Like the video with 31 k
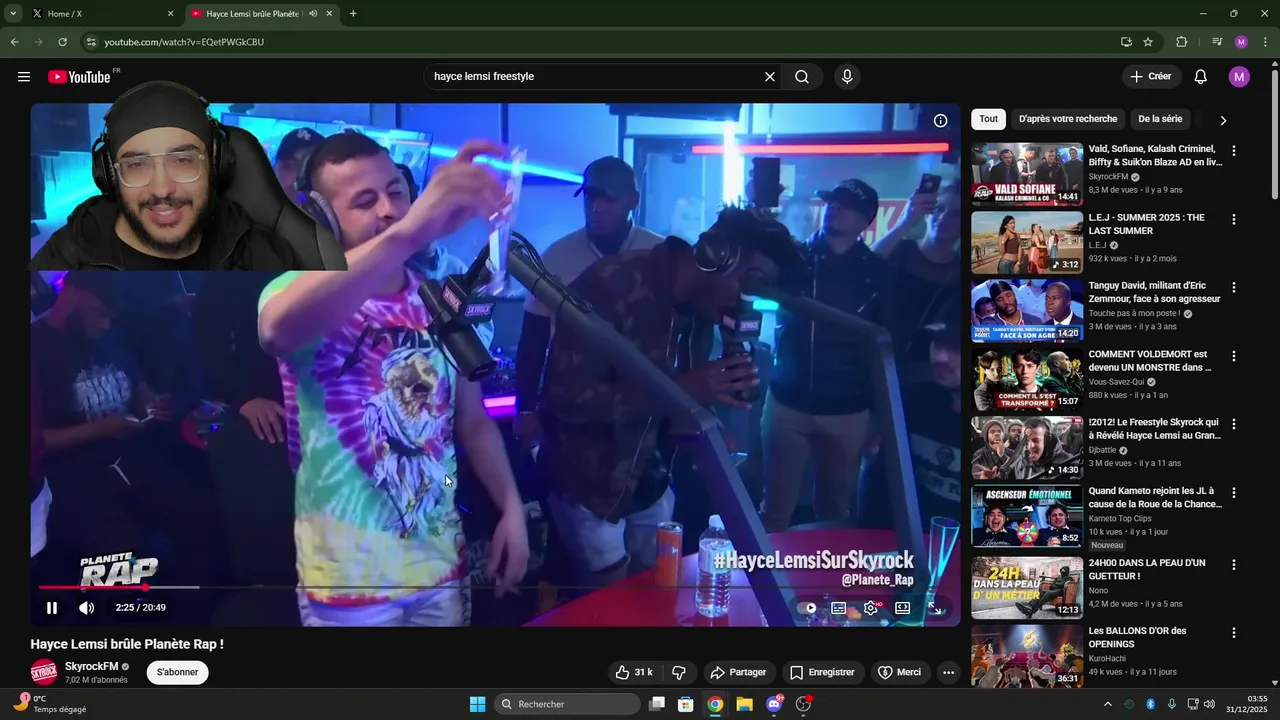1280x720 pixels. point(634,672)
